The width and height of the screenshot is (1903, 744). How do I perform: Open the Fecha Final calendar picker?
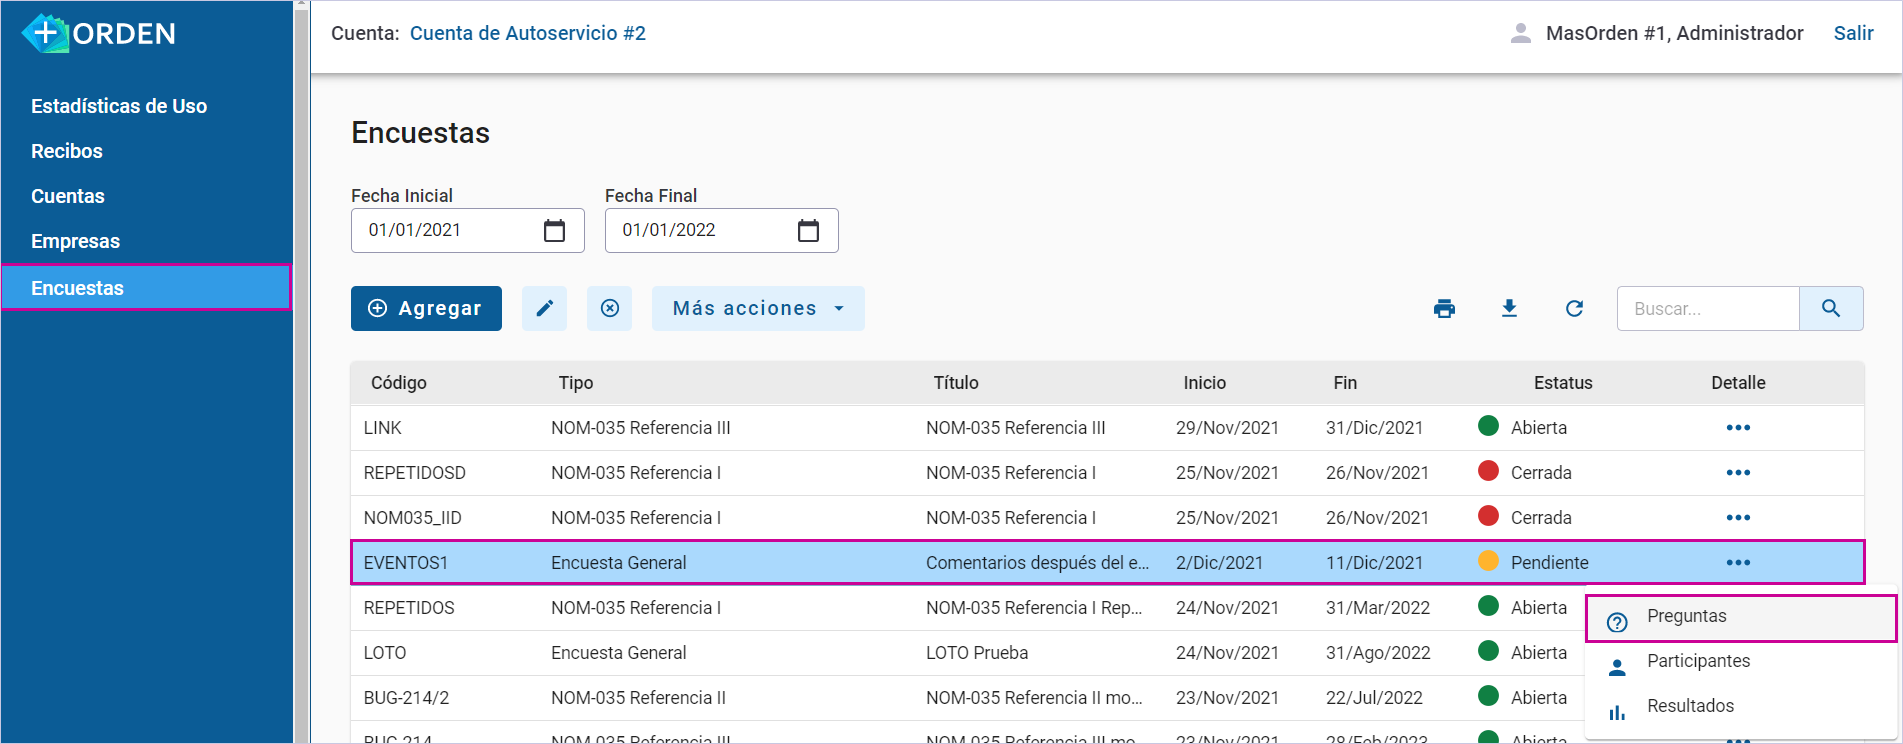coord(808,231)
